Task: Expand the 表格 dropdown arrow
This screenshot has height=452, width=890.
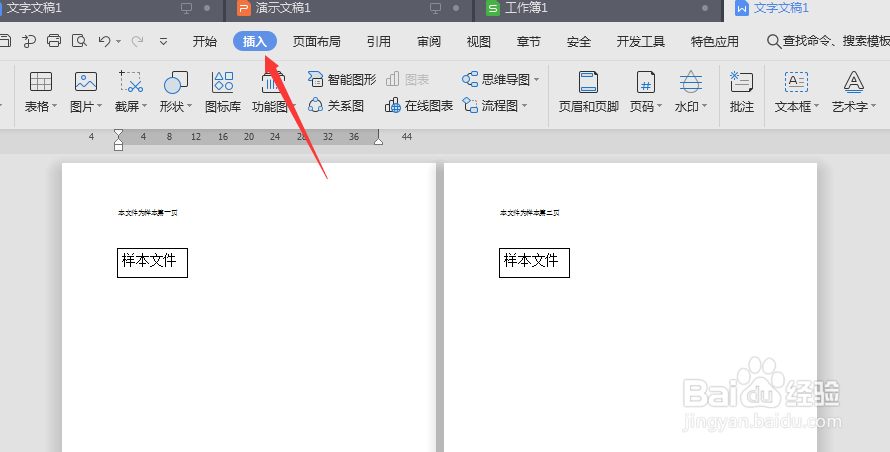Action: pos(54,106)
